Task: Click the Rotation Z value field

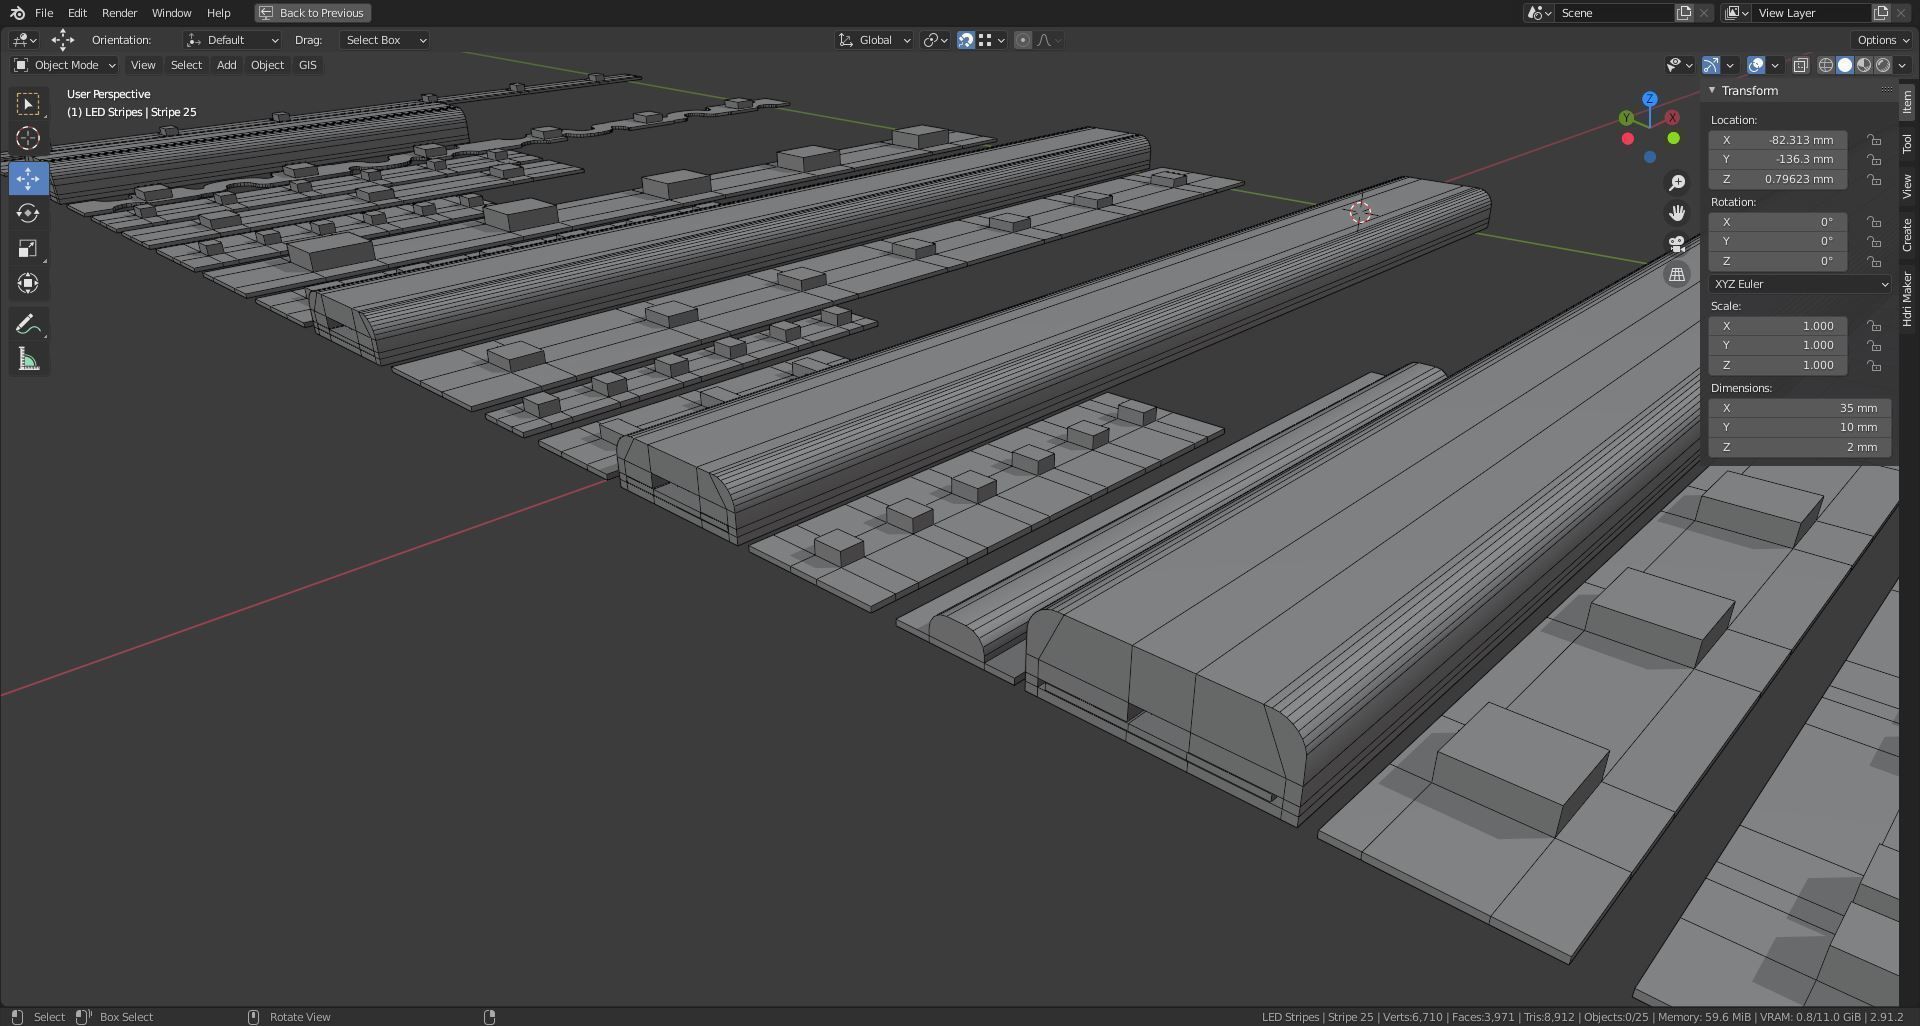Action: tap(1777, 261)
